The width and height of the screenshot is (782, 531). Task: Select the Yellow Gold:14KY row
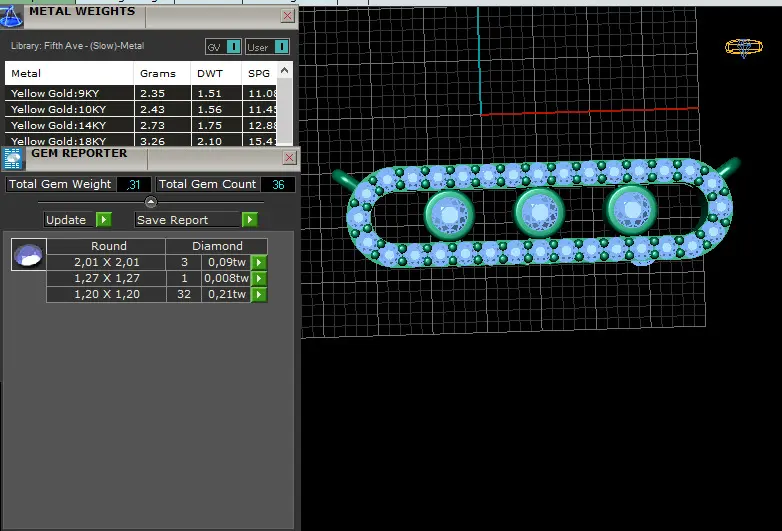(141, 125)
